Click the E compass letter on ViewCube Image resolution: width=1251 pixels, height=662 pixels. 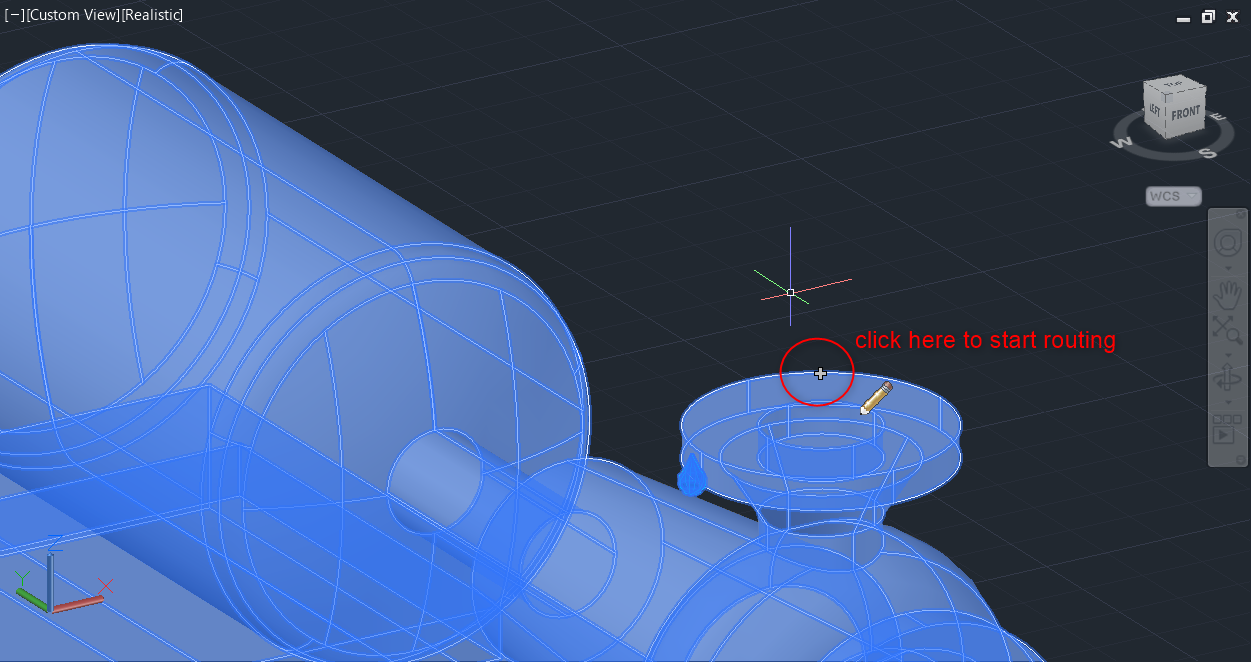1218,117
